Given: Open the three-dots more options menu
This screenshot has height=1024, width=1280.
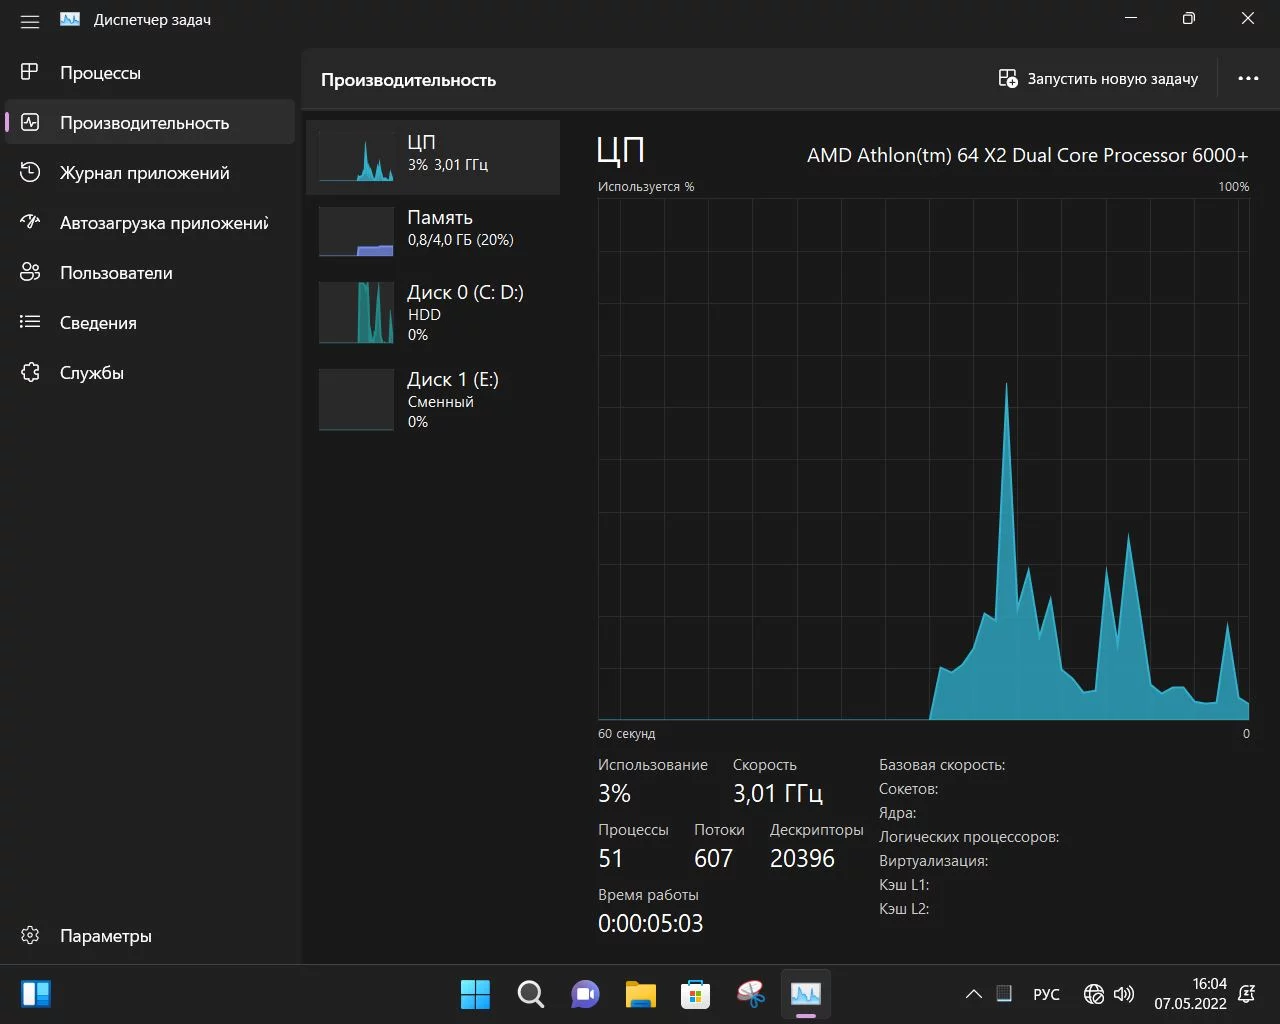Looking at the screenshot, I should point(1248,78).
